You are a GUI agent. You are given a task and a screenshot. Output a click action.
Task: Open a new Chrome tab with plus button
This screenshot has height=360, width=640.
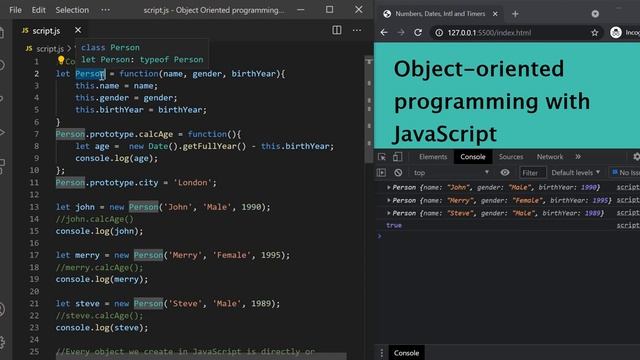(x=515, y=14)
